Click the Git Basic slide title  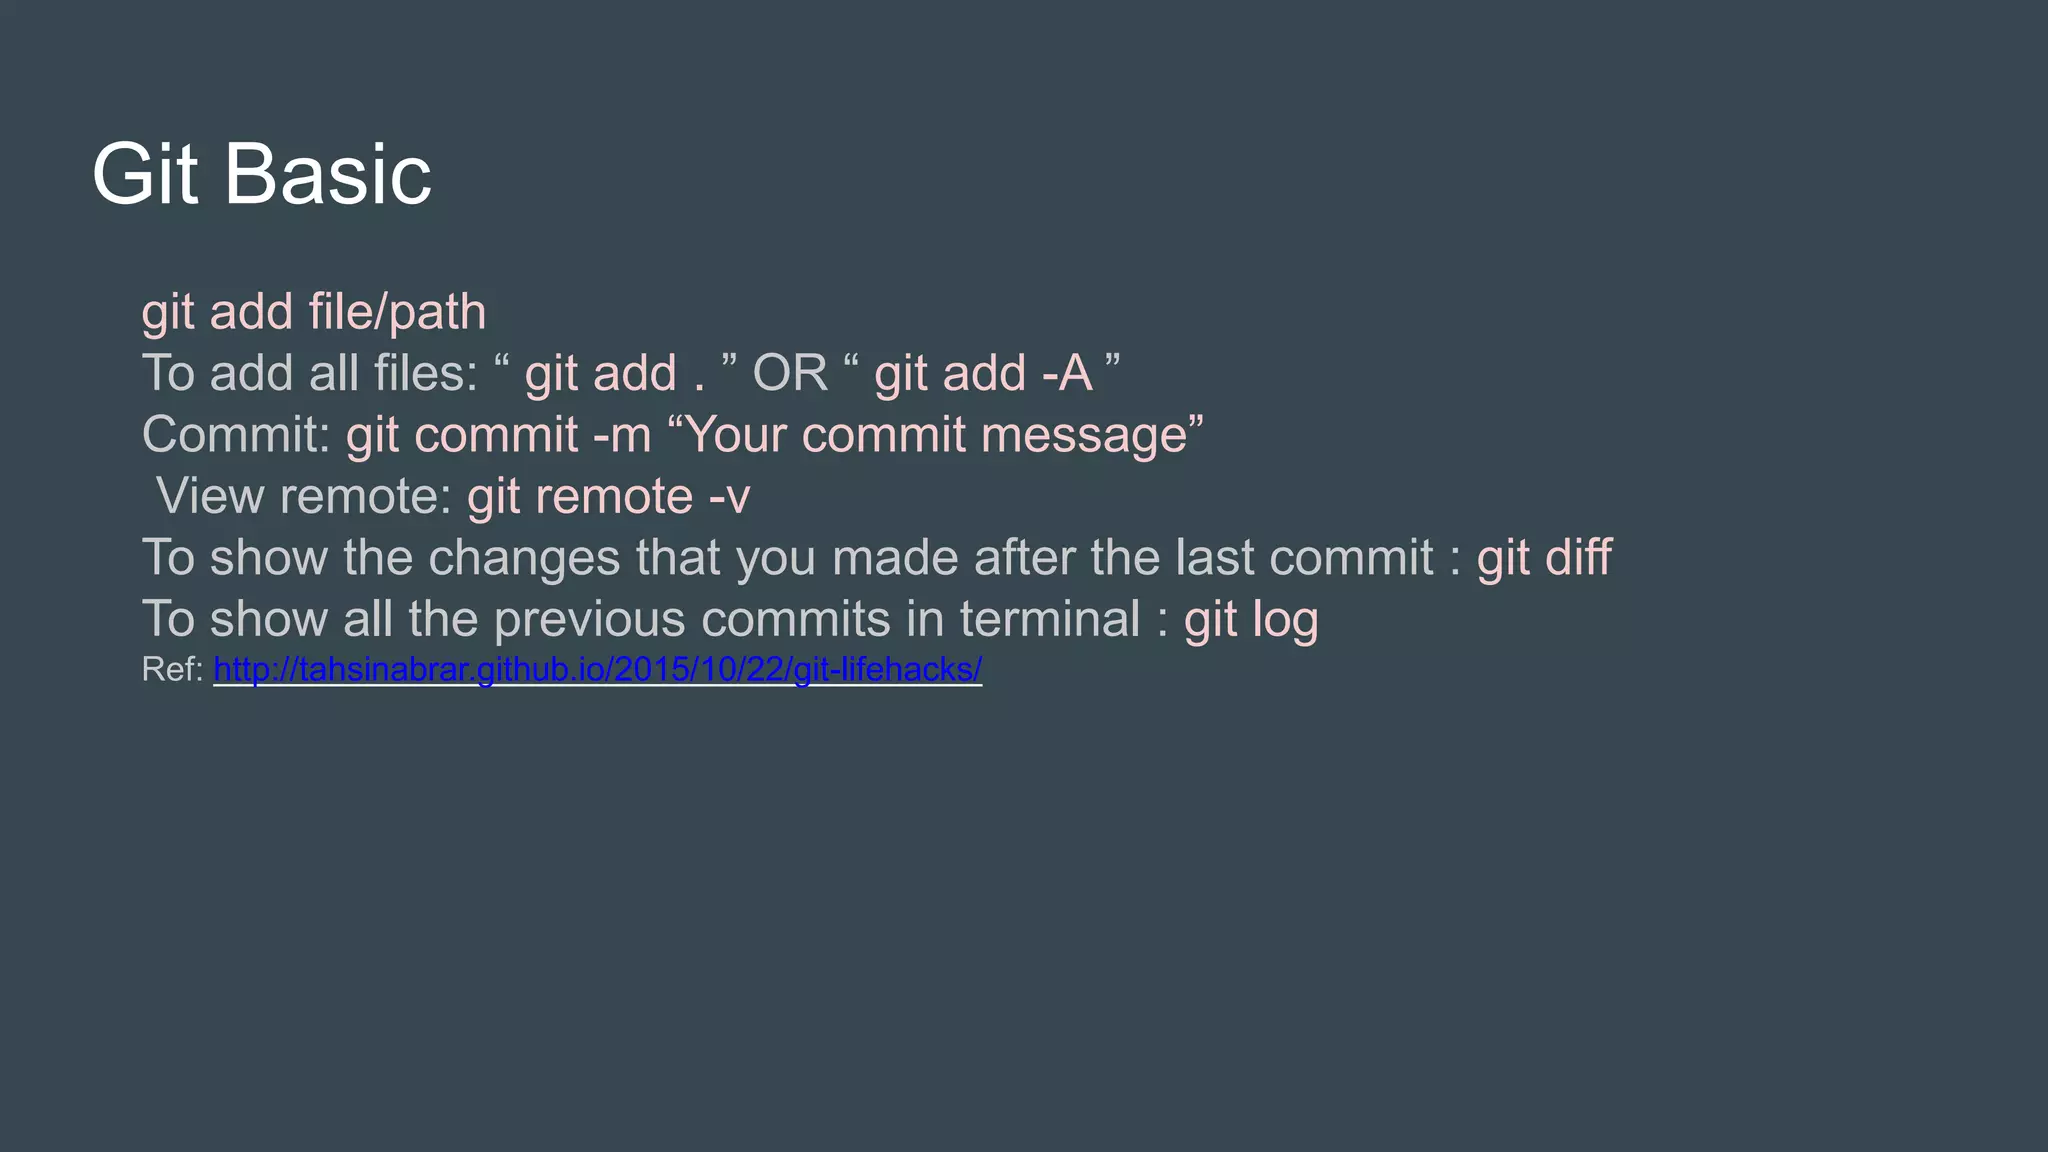point(262,174)
